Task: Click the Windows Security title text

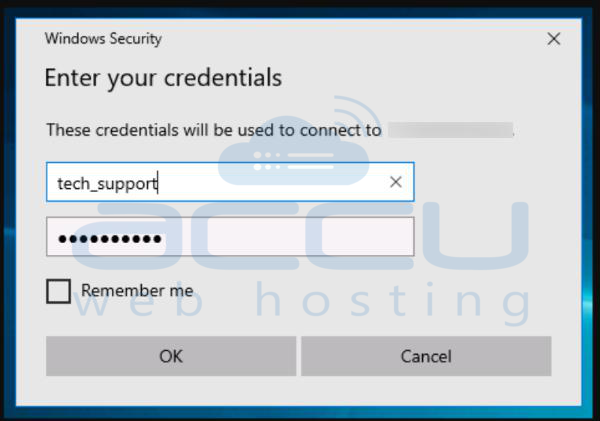Action: [x=103, y=39]
